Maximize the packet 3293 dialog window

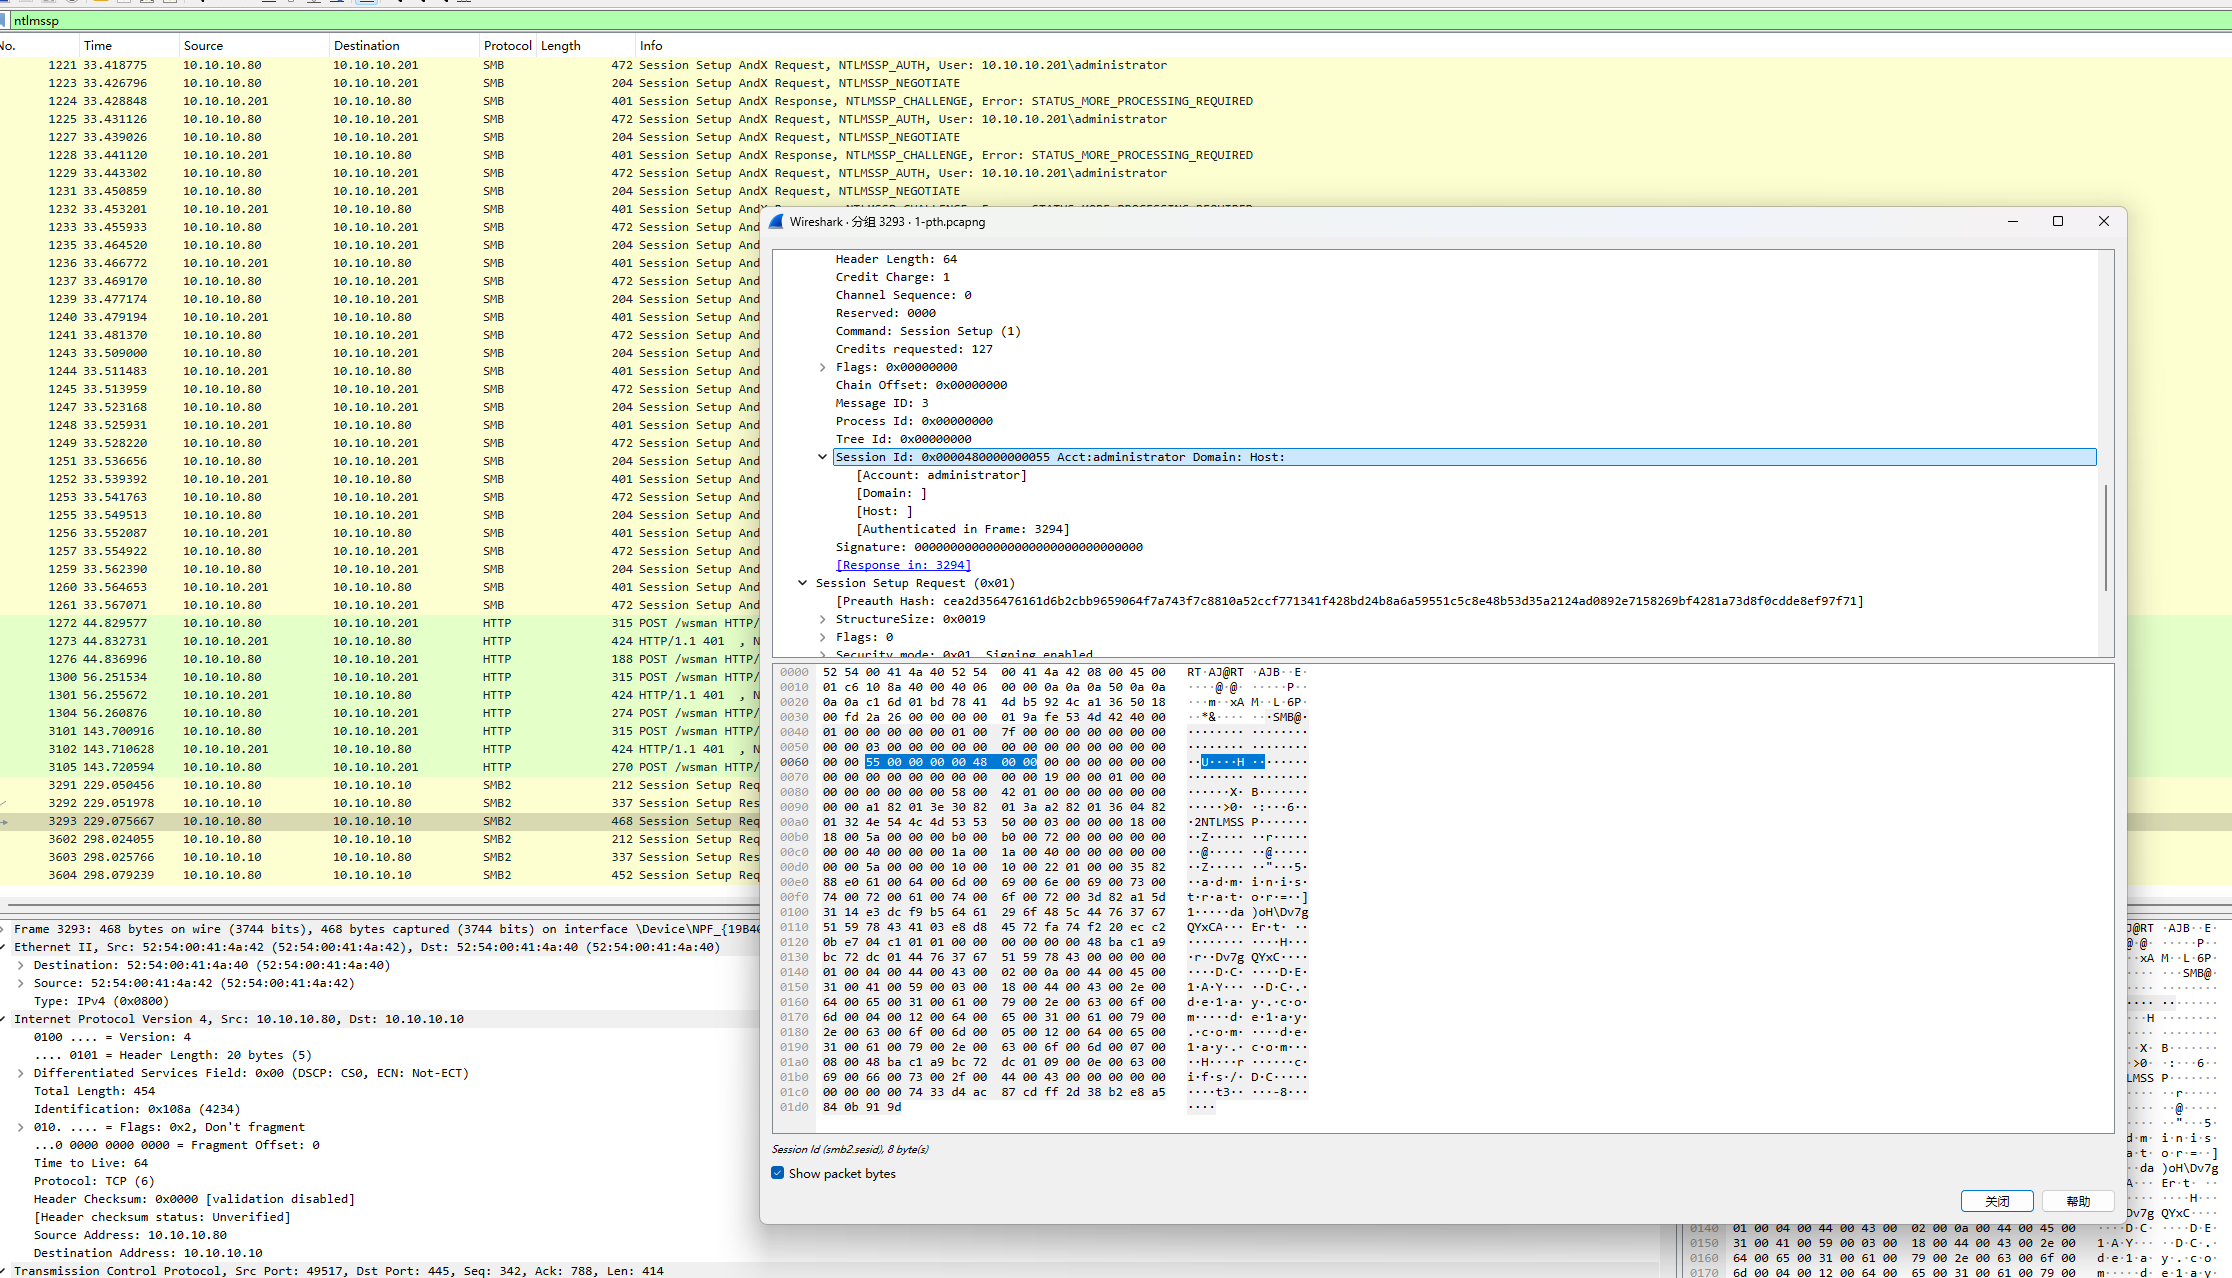pyautogui.click(x=2058, y=222)
